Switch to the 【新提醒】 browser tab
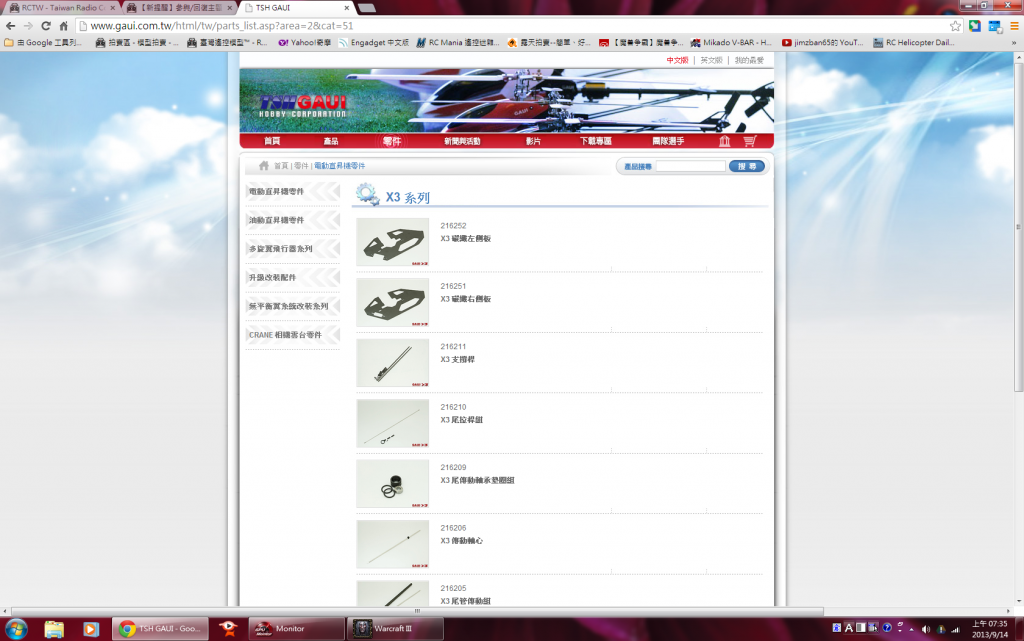The height and width of the screenshot is (641, 1024). pyautogui.click(x=180, y=8)
